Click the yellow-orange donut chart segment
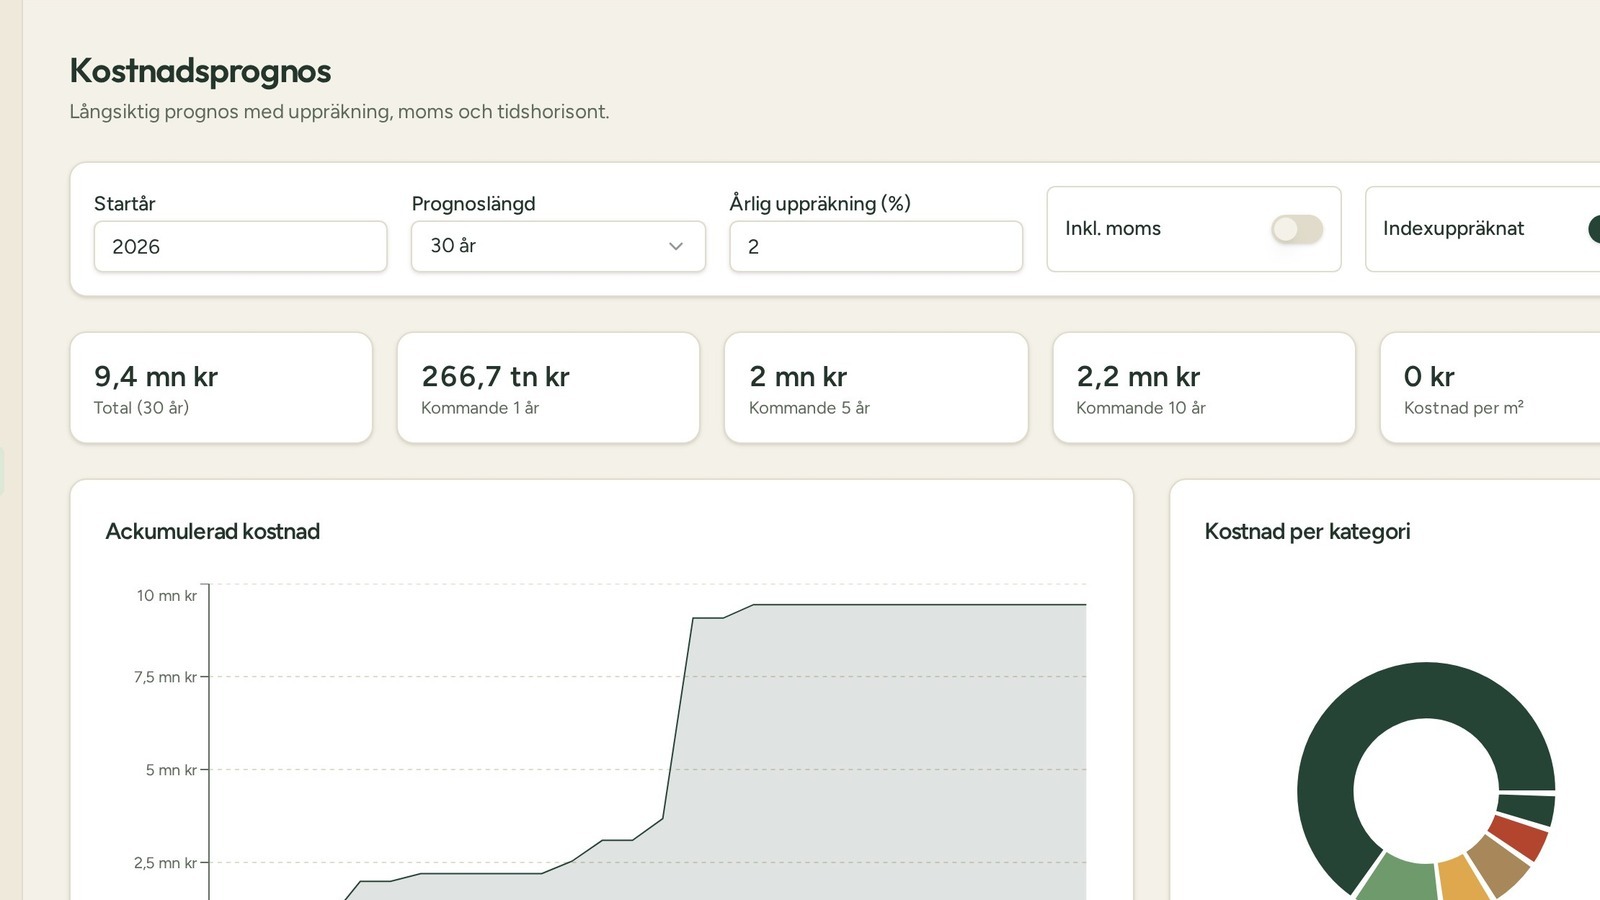This screenshot has height=900, width=1600. coord(1462,879)
